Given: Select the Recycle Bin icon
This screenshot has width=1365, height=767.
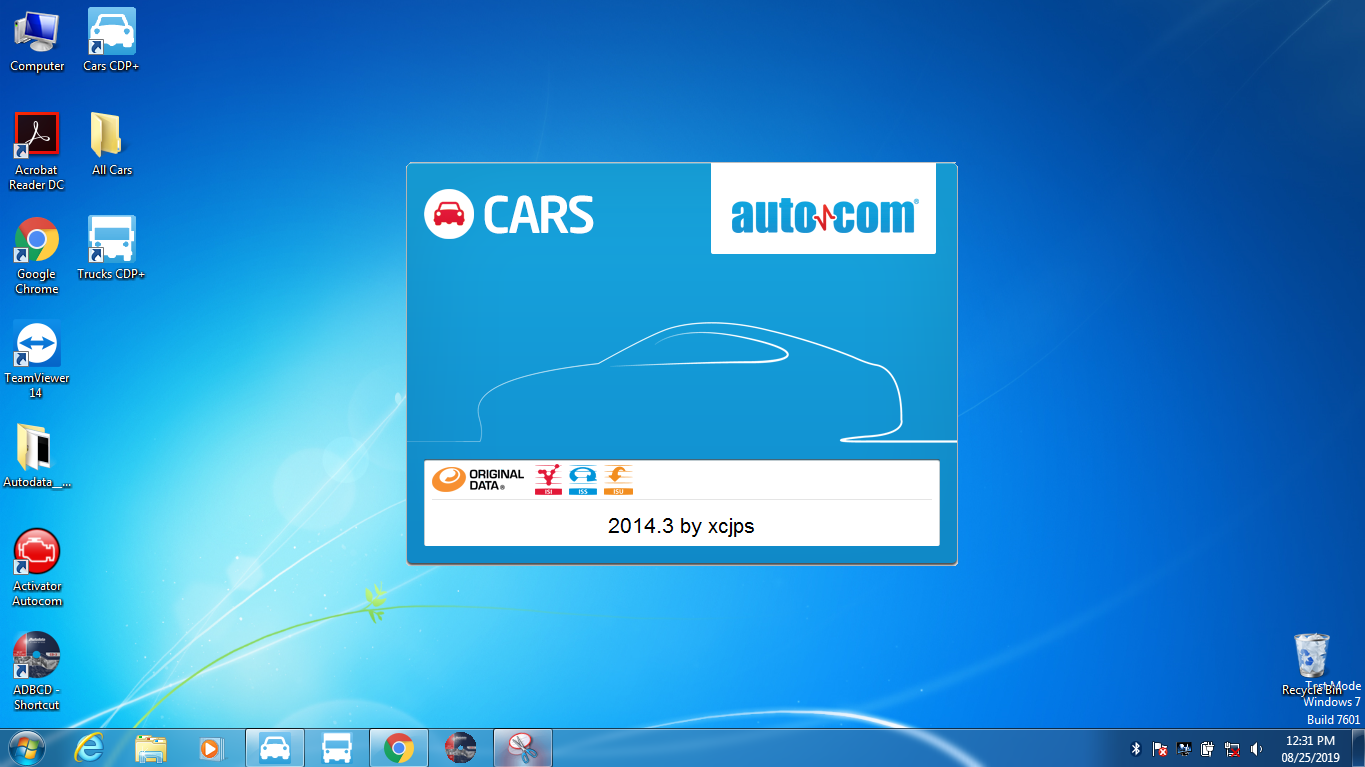Looking at the screenshot, I should [x=1311, y=664].
